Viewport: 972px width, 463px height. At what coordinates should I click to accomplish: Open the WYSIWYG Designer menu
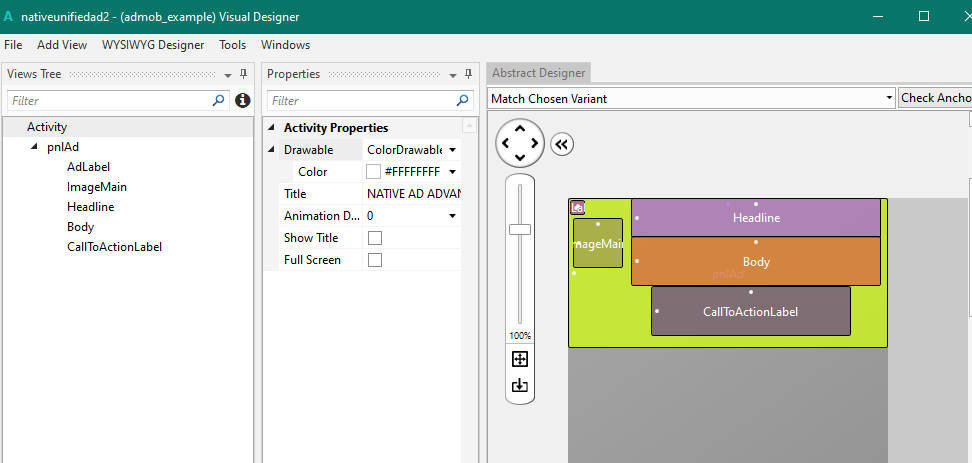pyautogui.click(x=153, y=45)
